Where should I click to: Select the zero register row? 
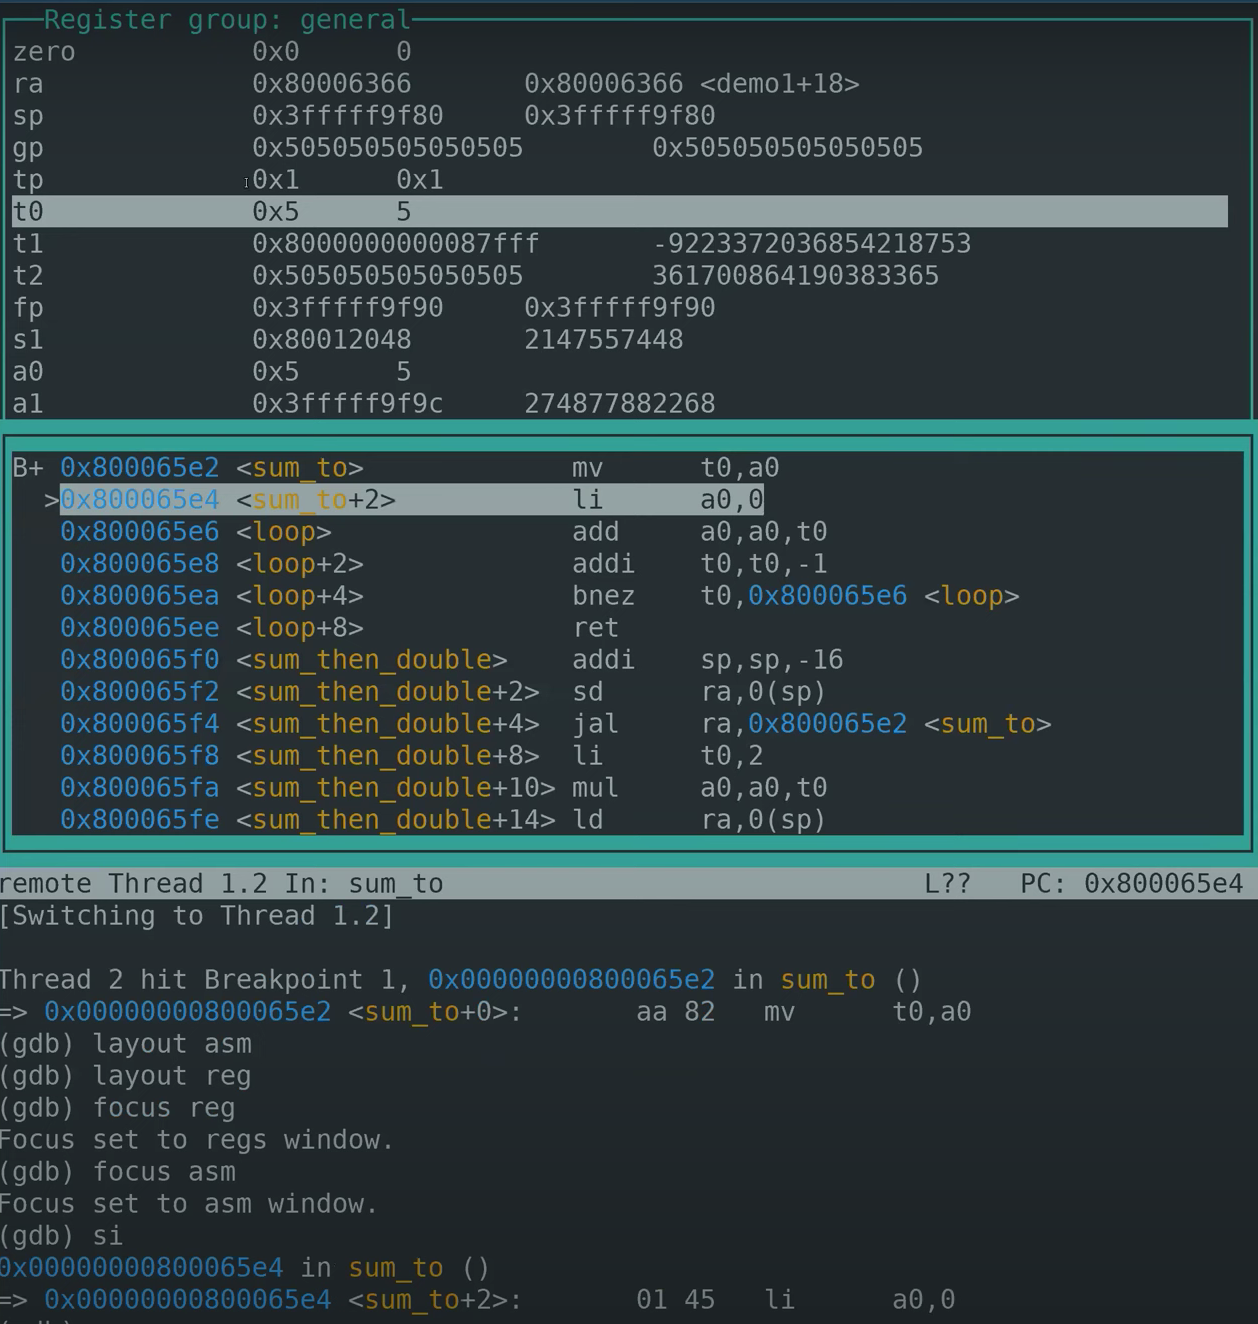[x=620, y=52]
